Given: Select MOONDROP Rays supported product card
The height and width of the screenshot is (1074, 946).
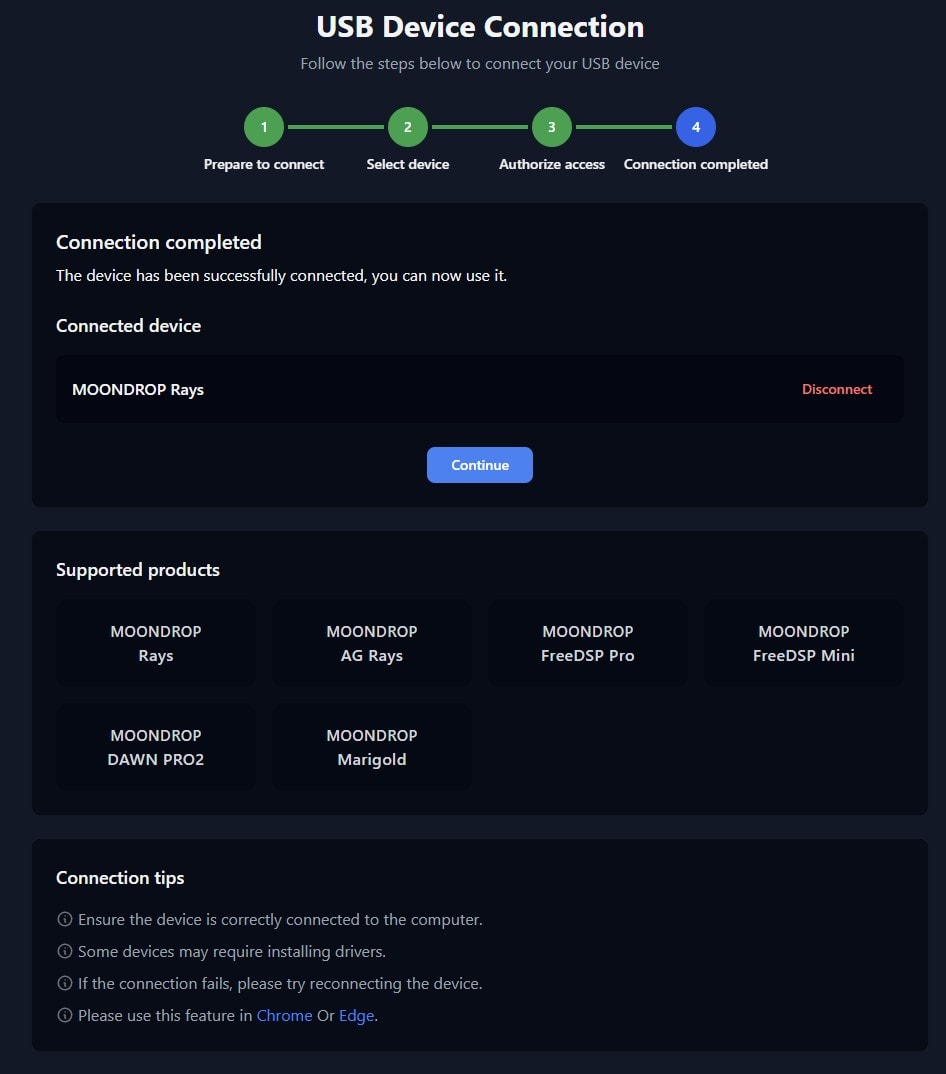Looking at the screenshot, I should coord(156,643).
